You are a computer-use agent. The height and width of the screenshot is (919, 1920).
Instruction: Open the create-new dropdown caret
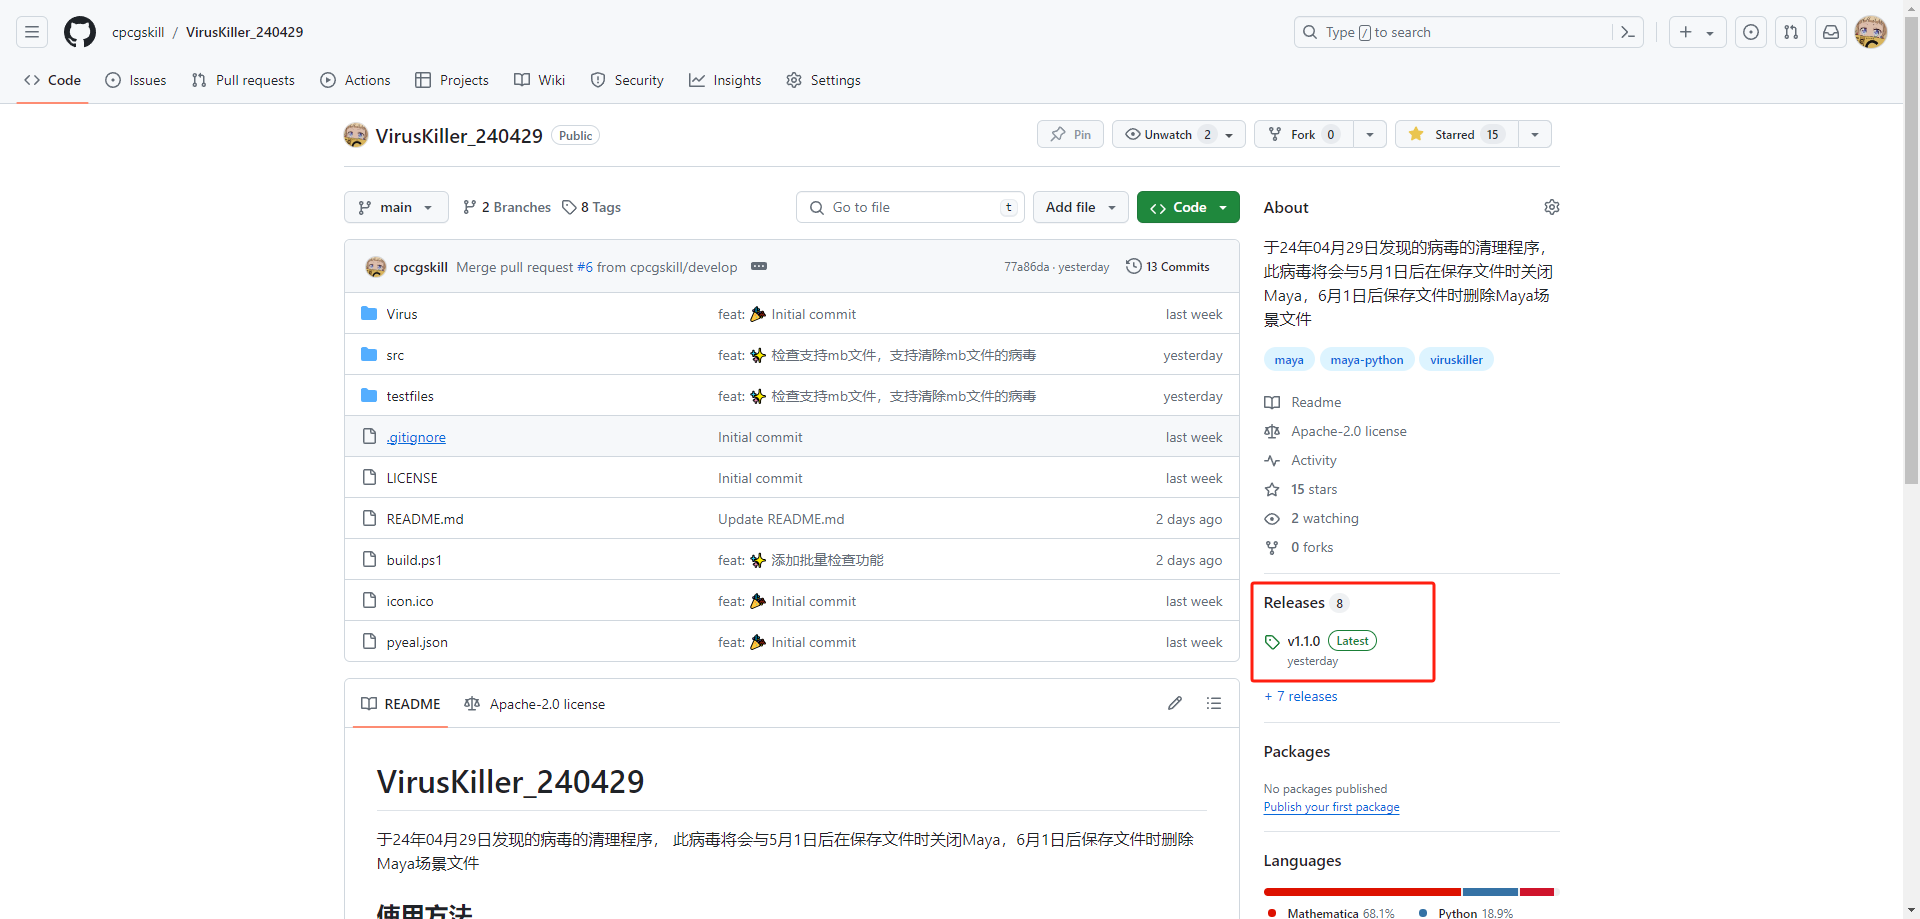(1710, 33)
